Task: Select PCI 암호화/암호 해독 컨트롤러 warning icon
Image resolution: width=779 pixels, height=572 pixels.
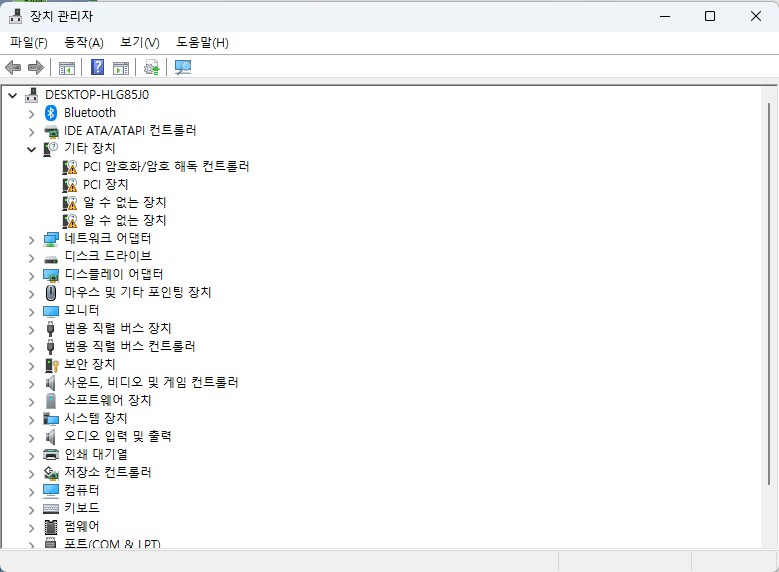Action: (x=70, y=167)
